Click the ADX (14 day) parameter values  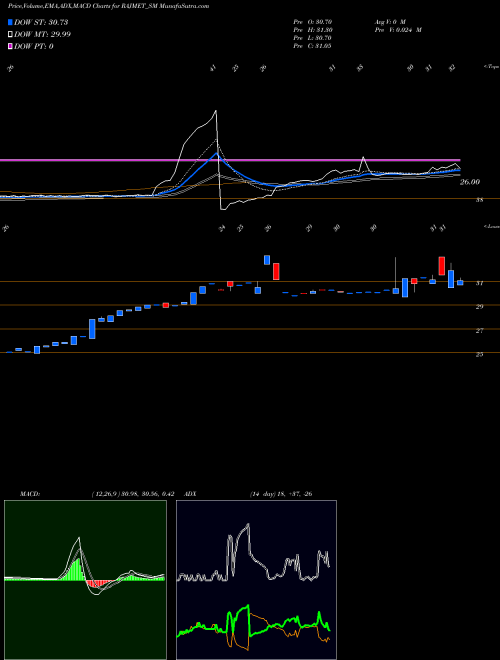click(281, 494)
